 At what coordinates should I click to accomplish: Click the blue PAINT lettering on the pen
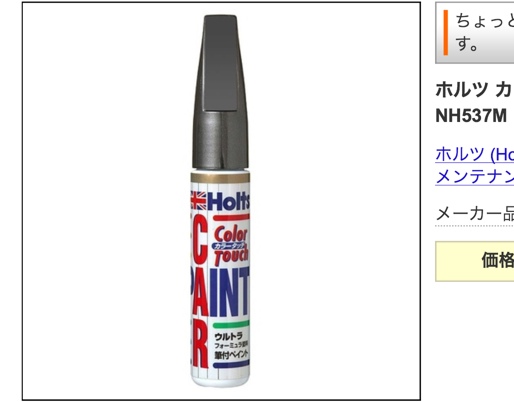click(230, 293)
